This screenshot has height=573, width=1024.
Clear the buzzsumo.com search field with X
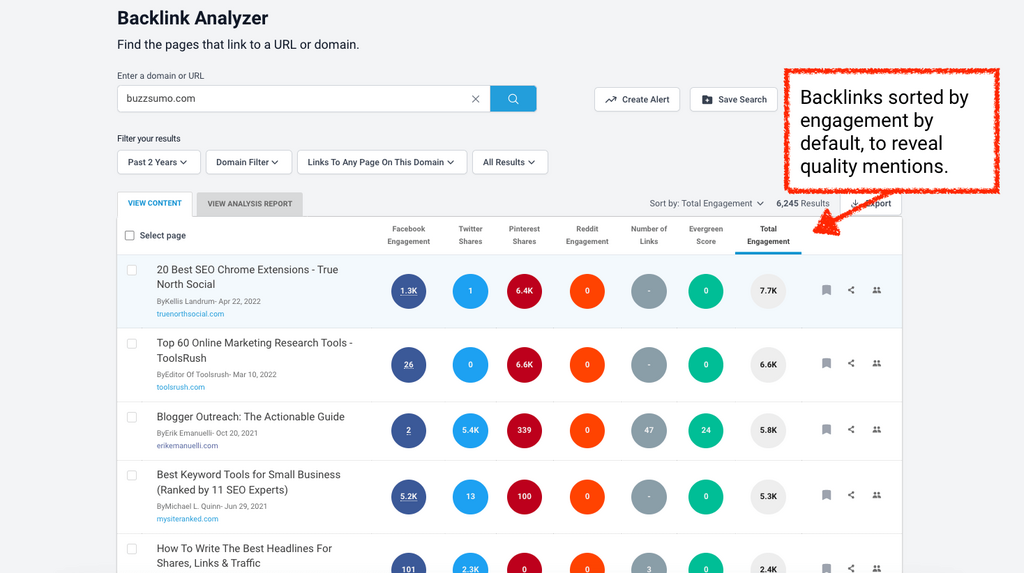pyautogui.click(x=476, y=99)
